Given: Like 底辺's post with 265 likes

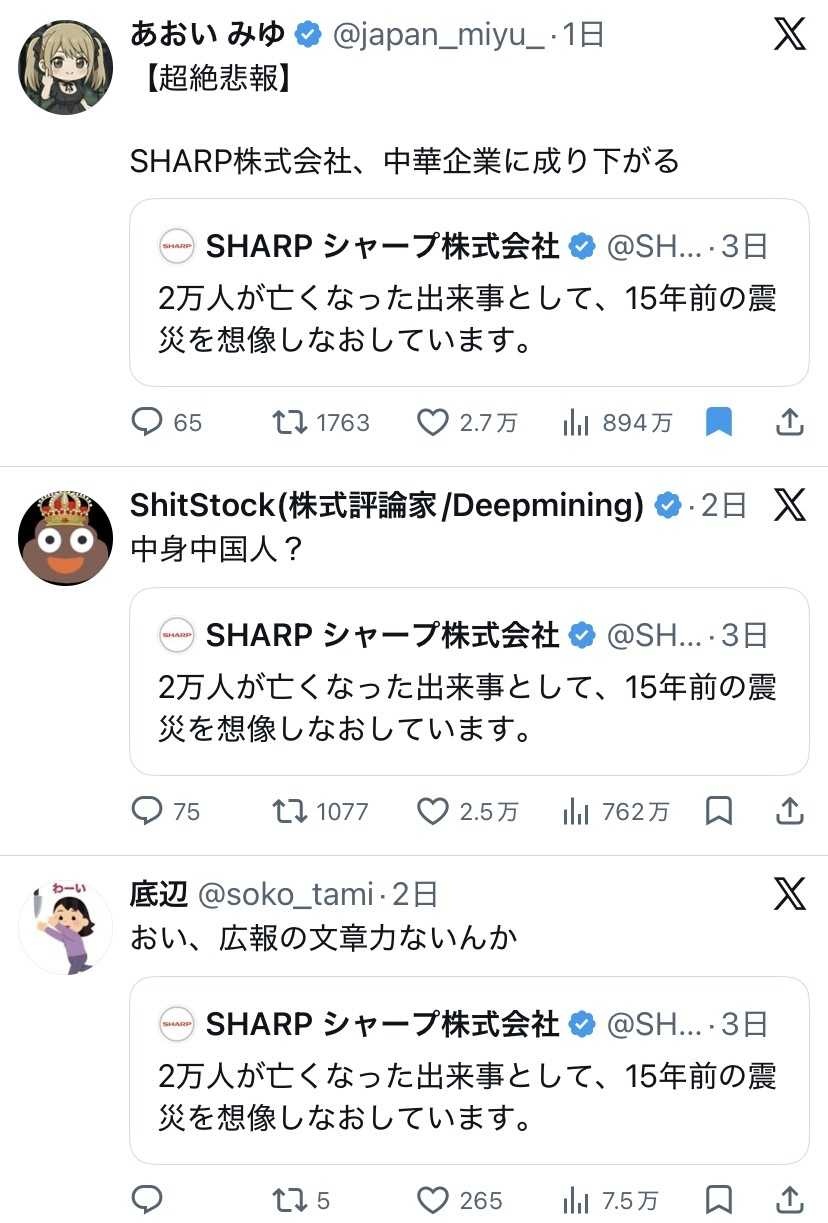Looking at the screenshot, I should [x=432, y=1199].
